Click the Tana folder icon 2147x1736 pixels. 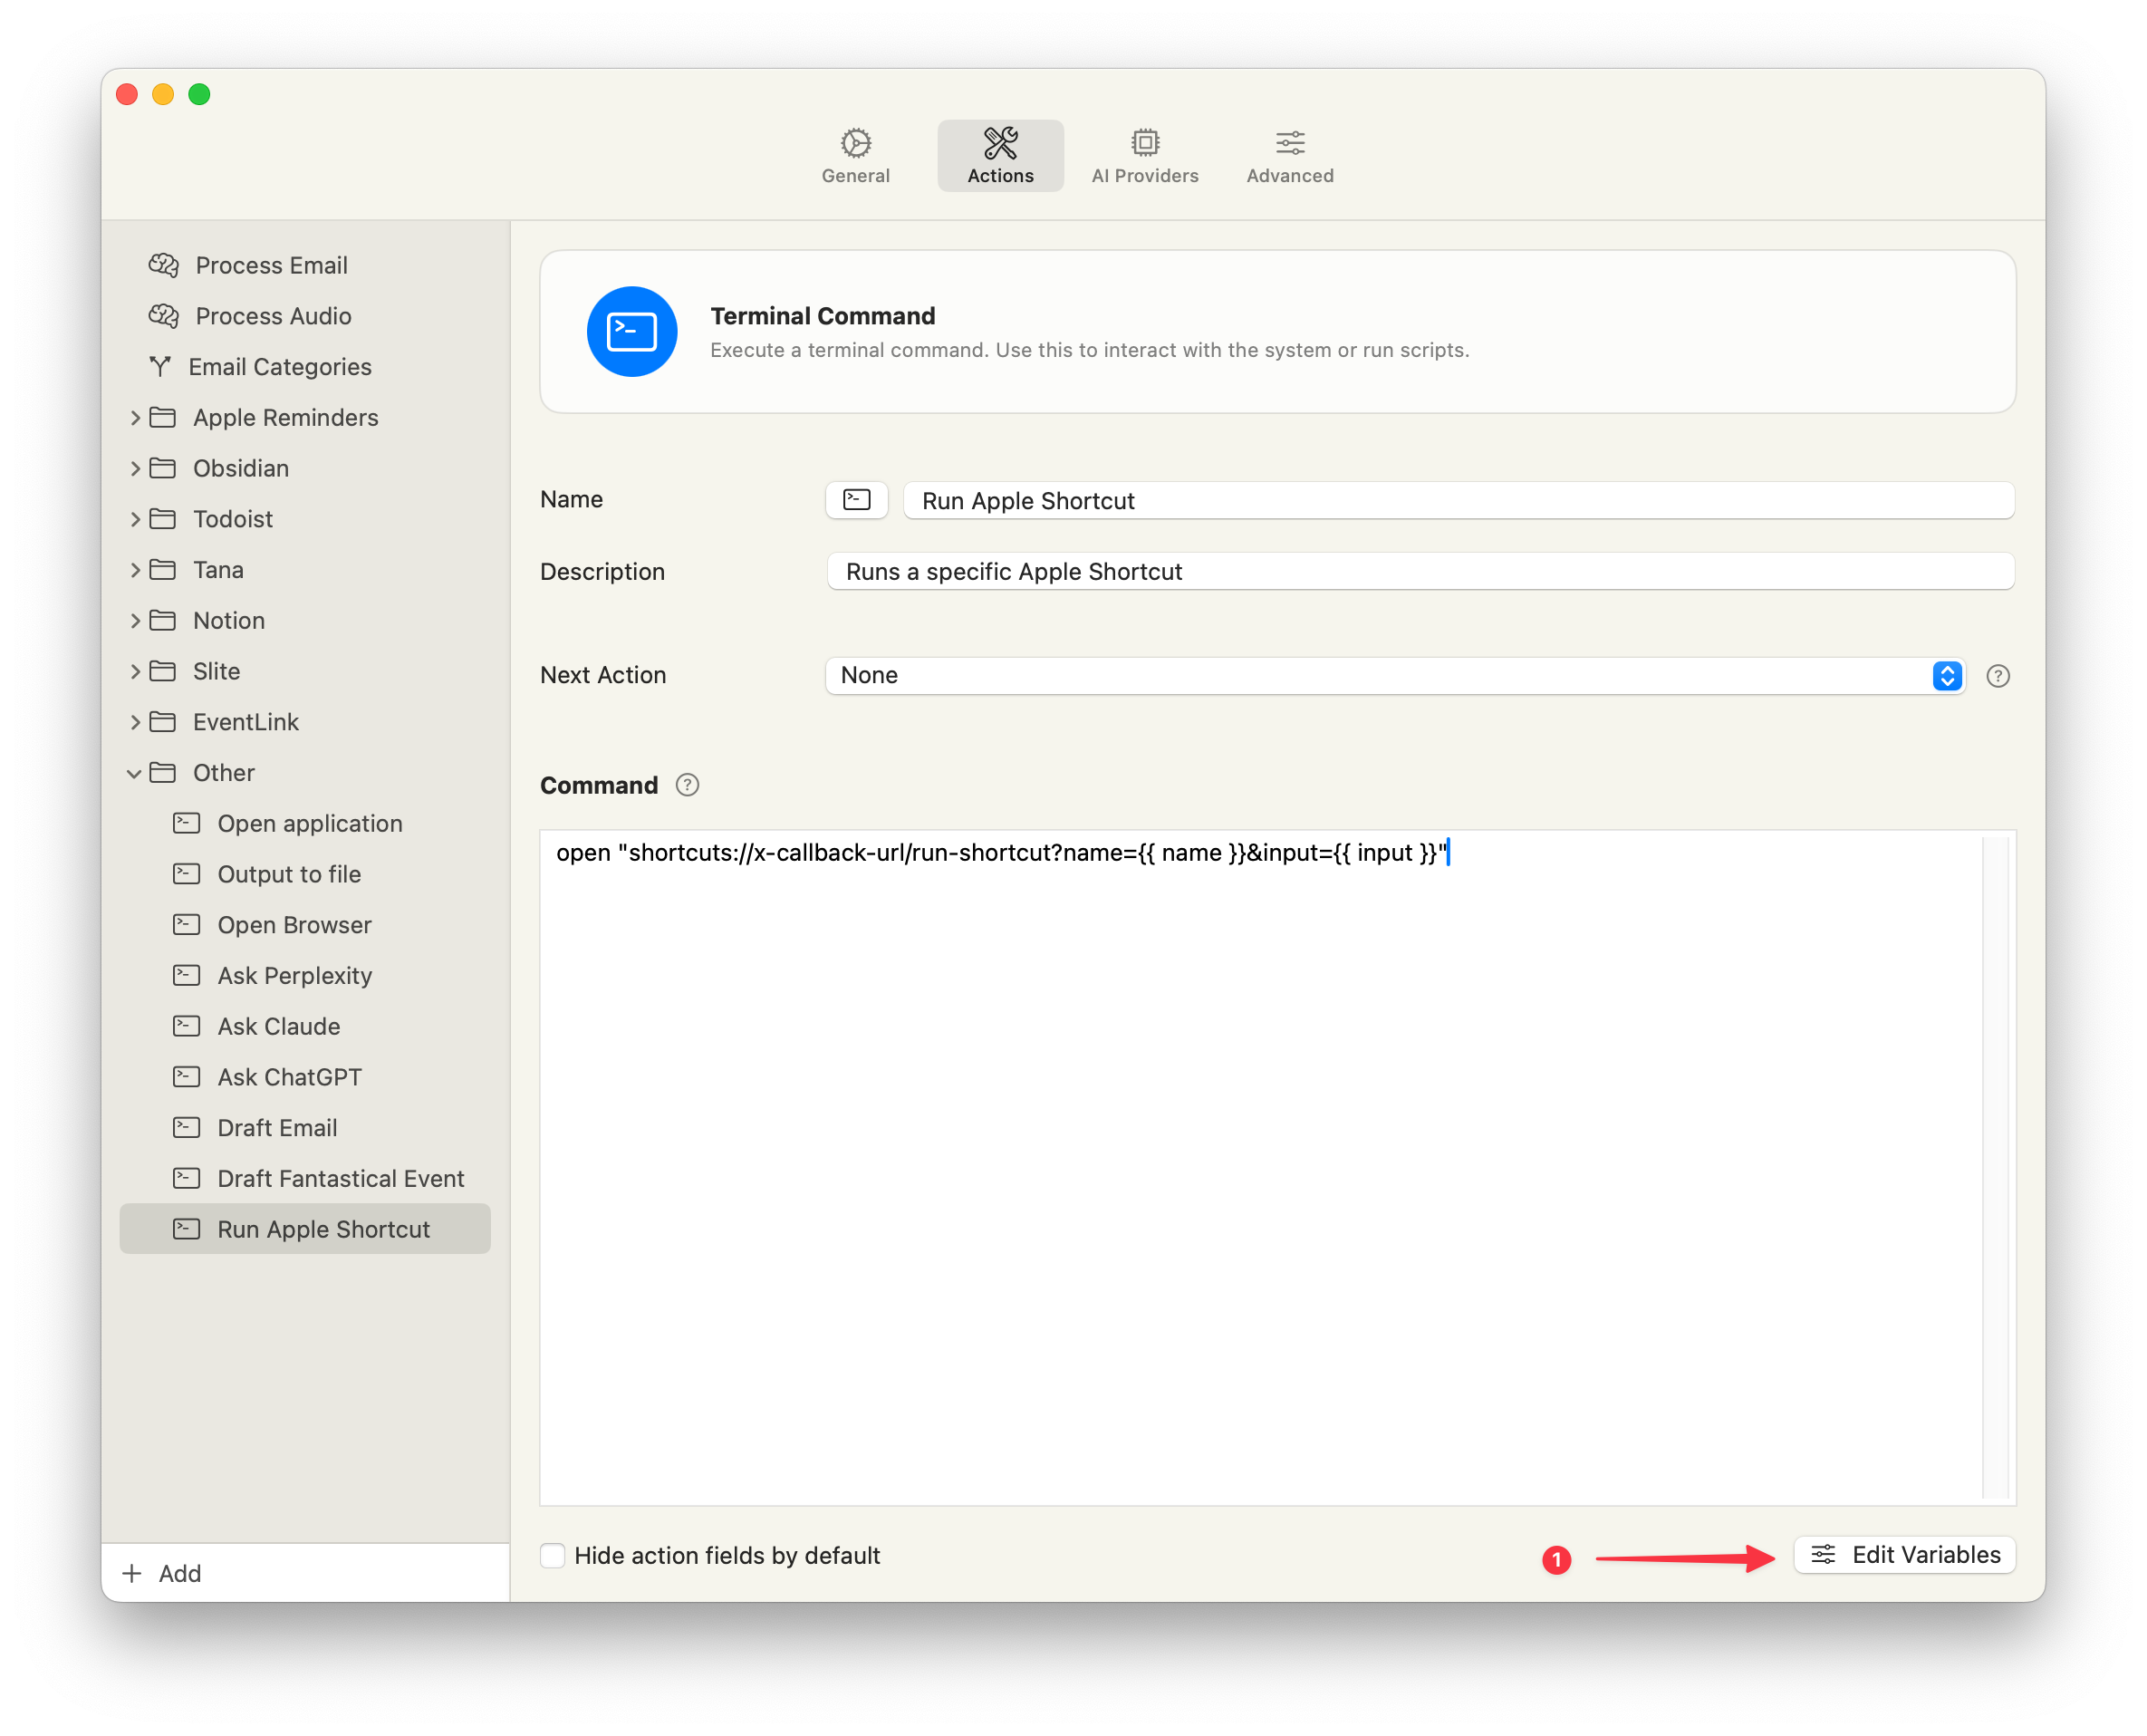coord(163,570)
